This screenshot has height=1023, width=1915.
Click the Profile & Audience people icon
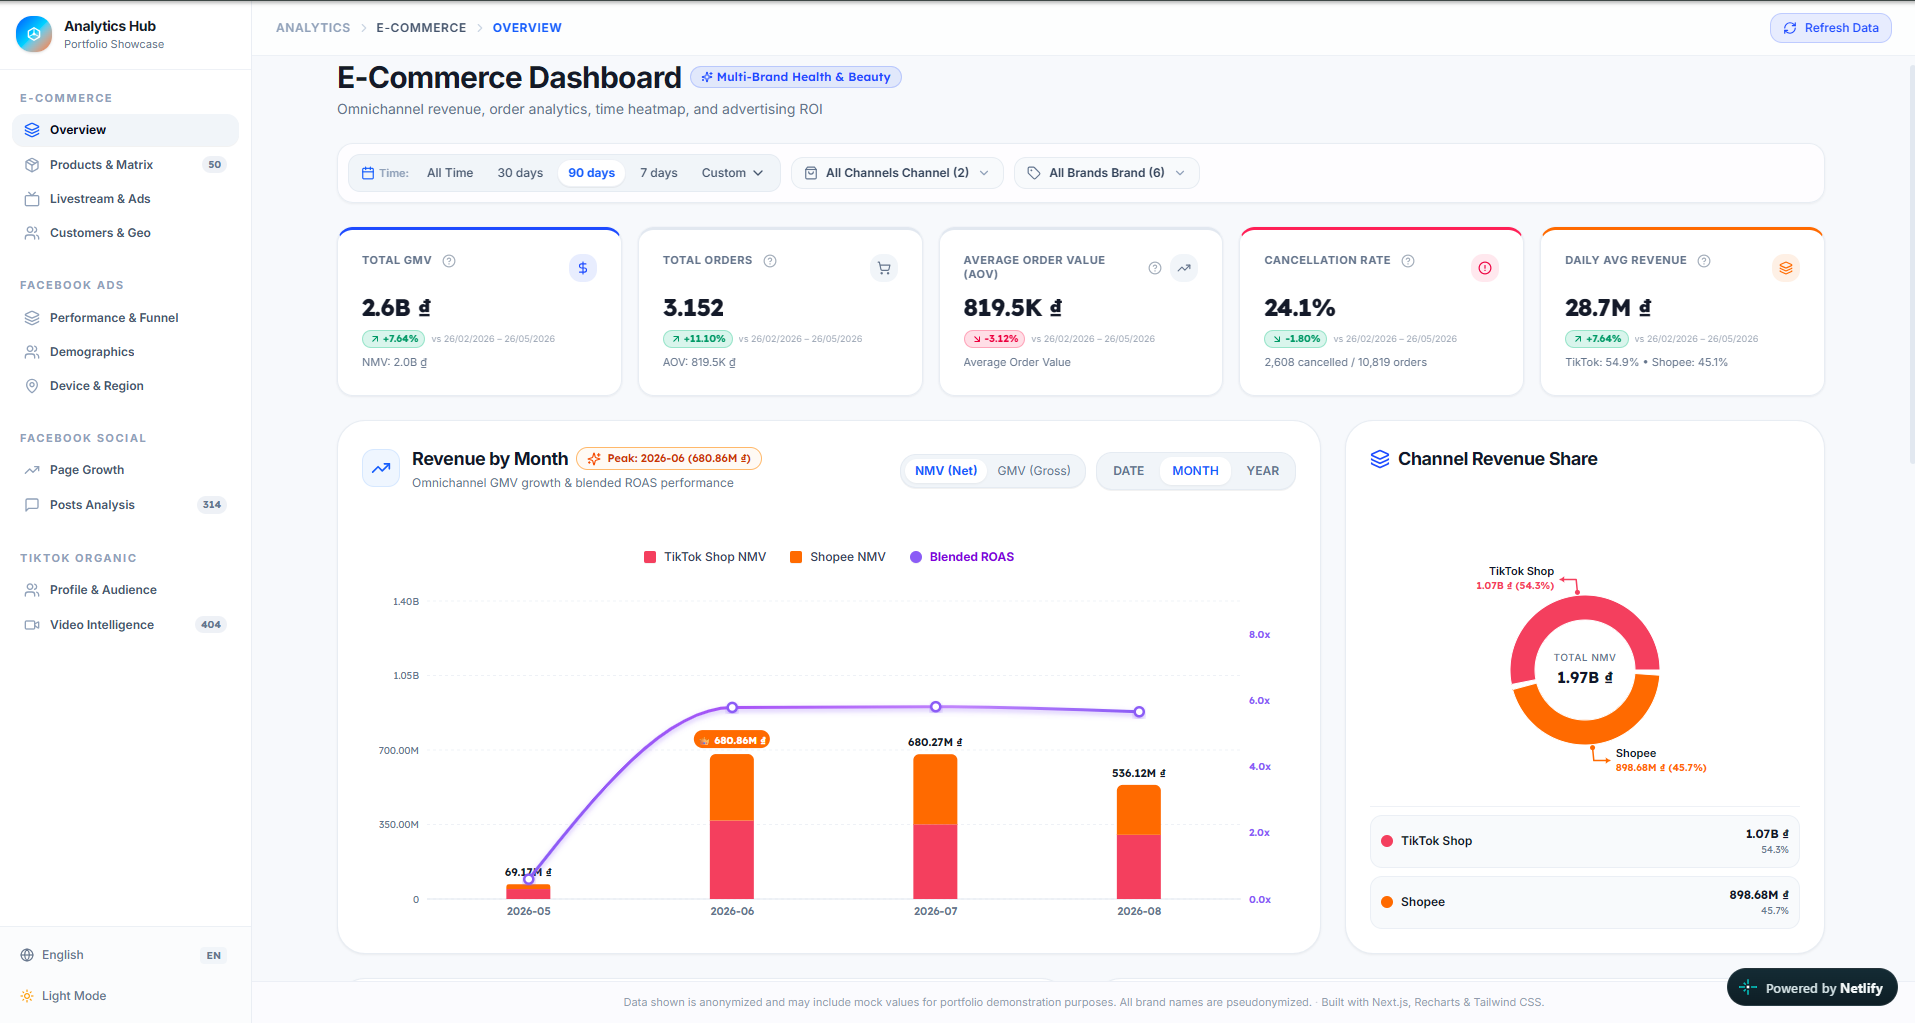tap(32, 590)
